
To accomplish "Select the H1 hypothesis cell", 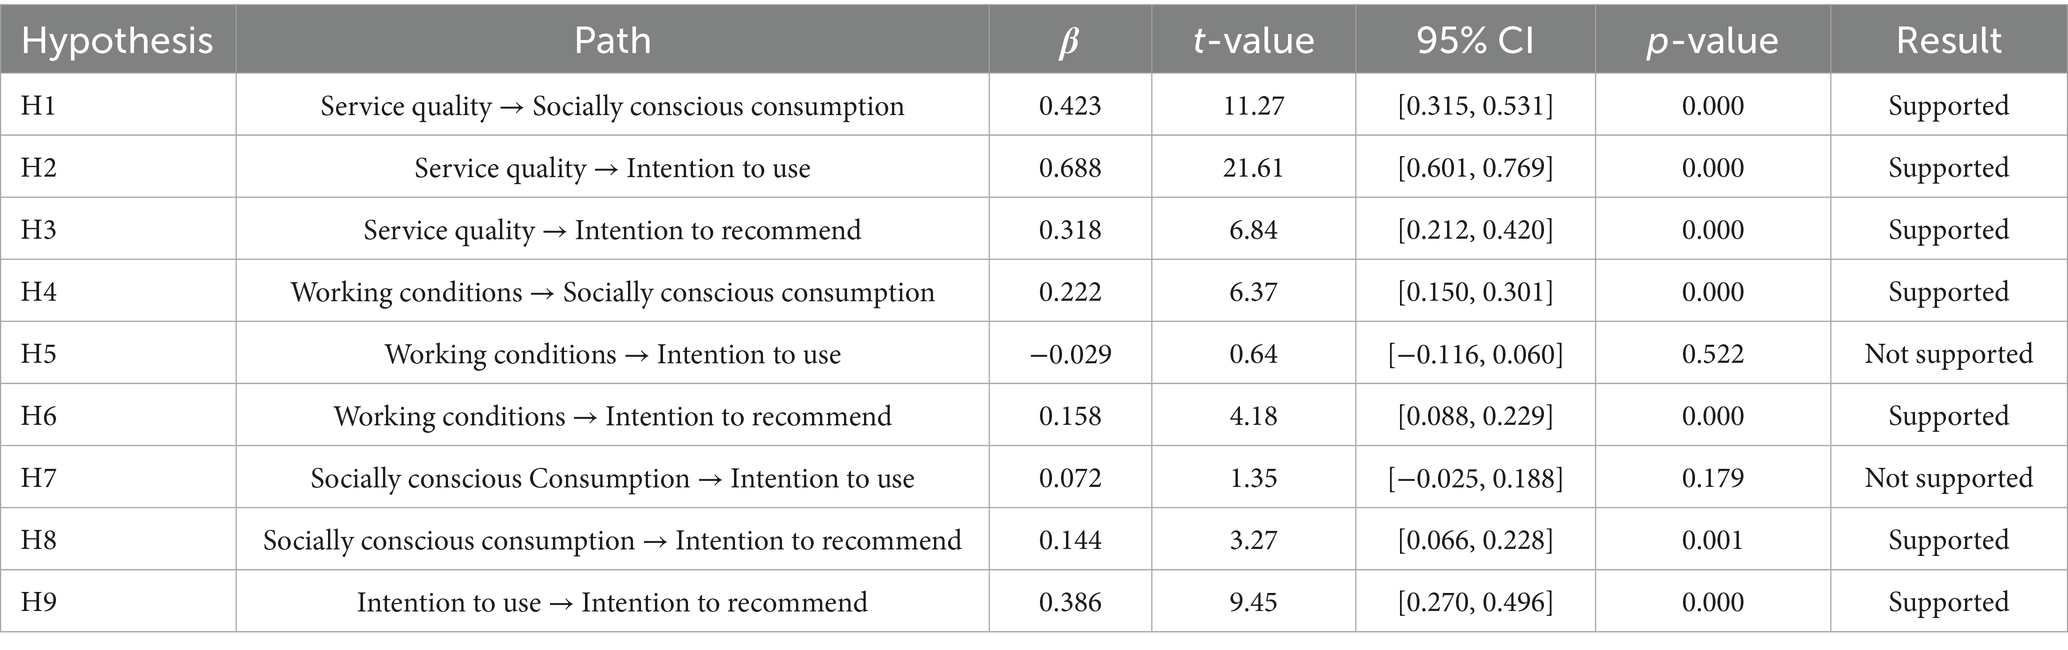I will coord(39,105).
